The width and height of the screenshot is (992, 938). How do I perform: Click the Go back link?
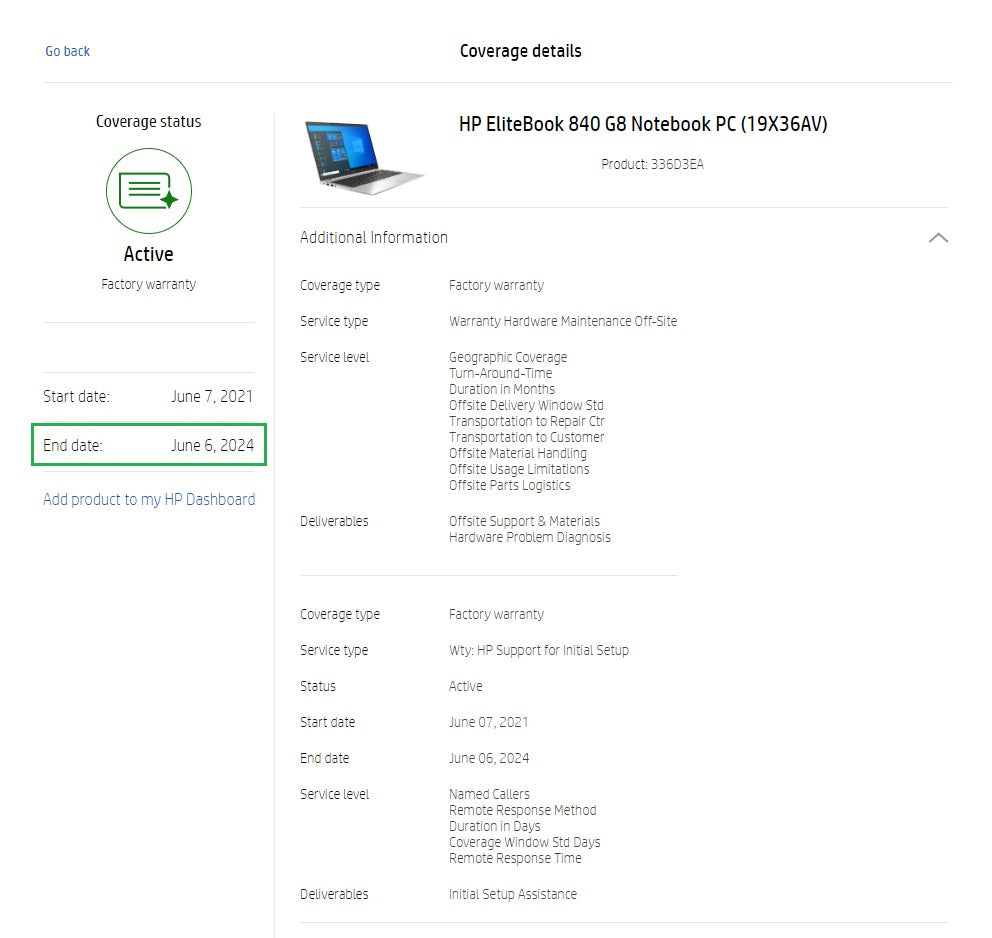67,51
